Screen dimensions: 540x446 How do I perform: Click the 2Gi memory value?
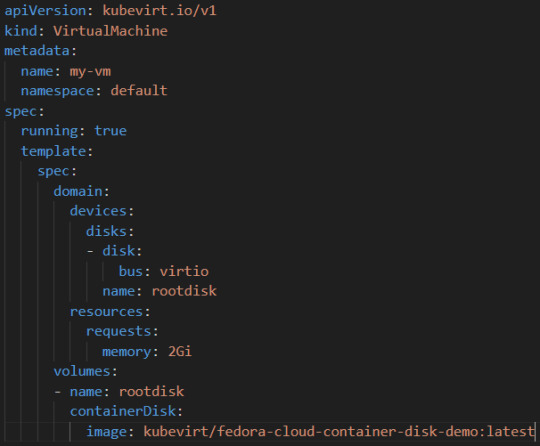tap(180, 352)
